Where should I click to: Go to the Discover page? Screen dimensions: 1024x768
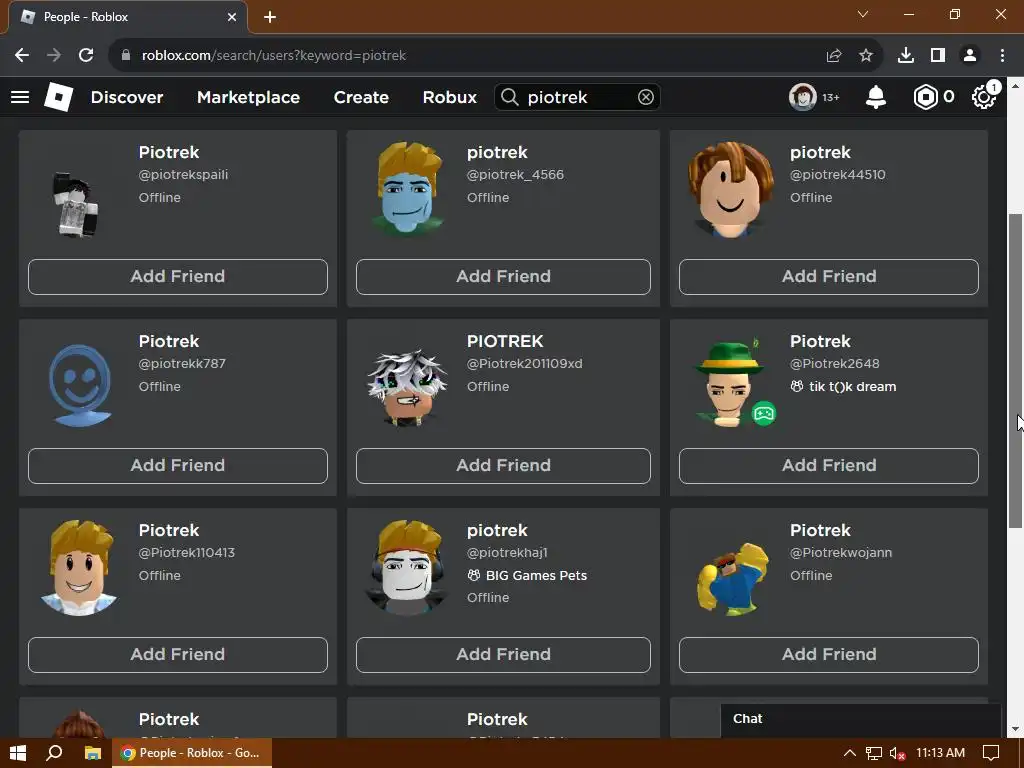(x=127, y=97)
